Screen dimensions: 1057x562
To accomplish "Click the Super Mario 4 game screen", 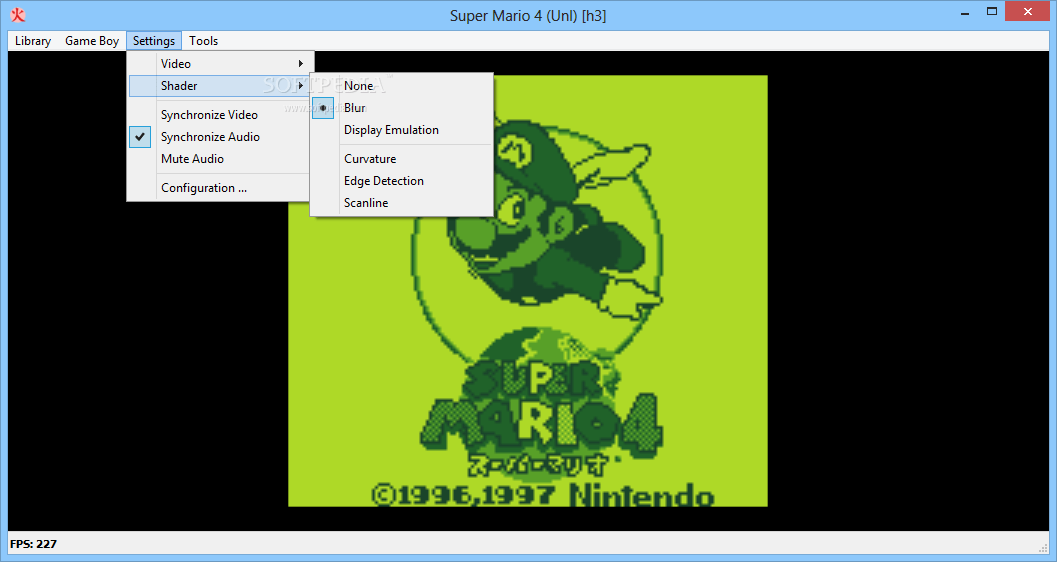I will (x=528, y=290).
